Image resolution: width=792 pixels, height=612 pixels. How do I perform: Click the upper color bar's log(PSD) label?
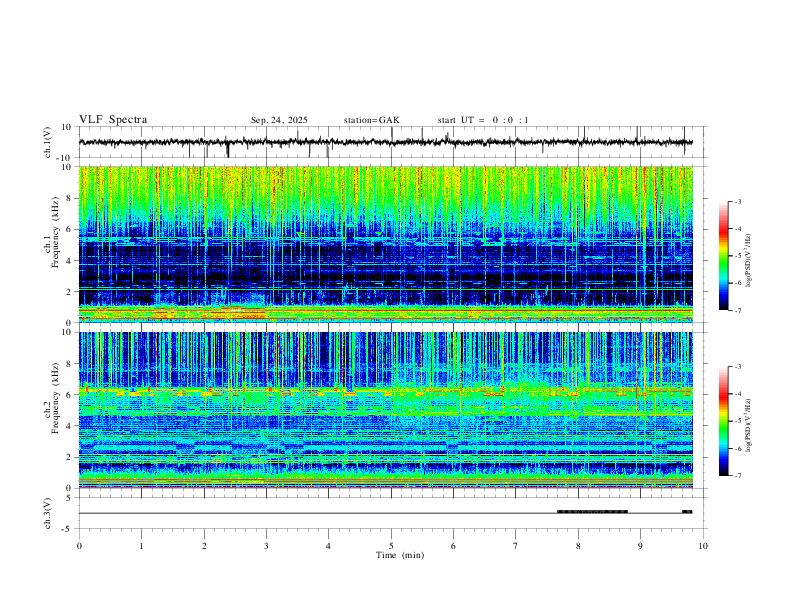(748, 260)
